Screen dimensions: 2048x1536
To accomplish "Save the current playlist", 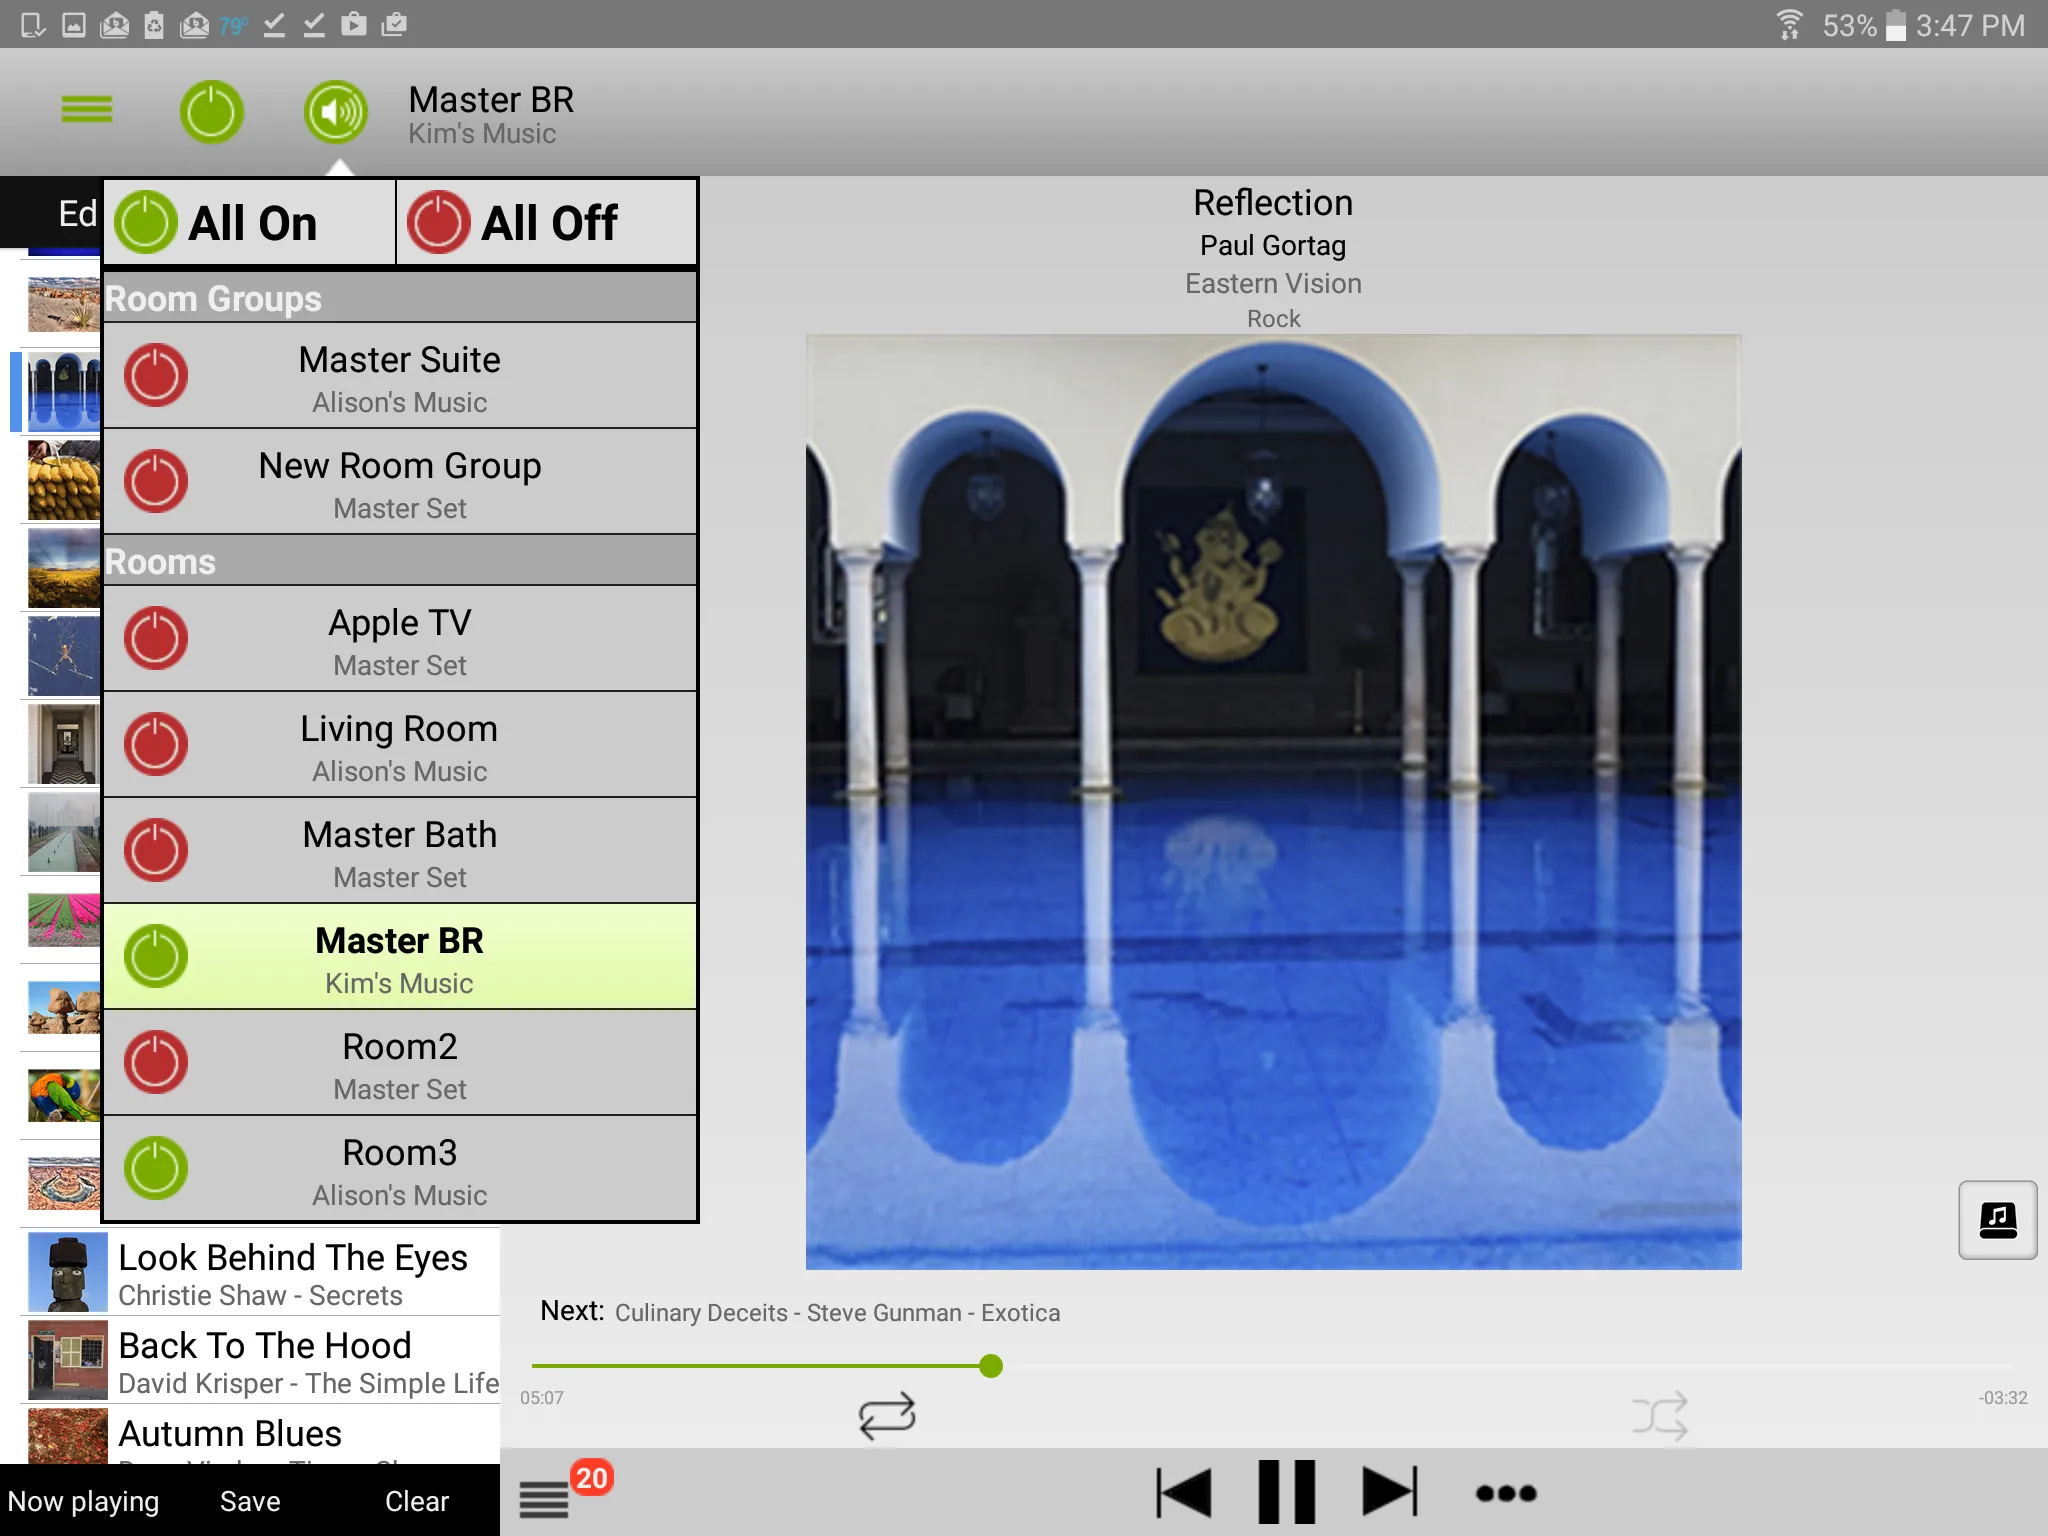I will [250, 1501].
